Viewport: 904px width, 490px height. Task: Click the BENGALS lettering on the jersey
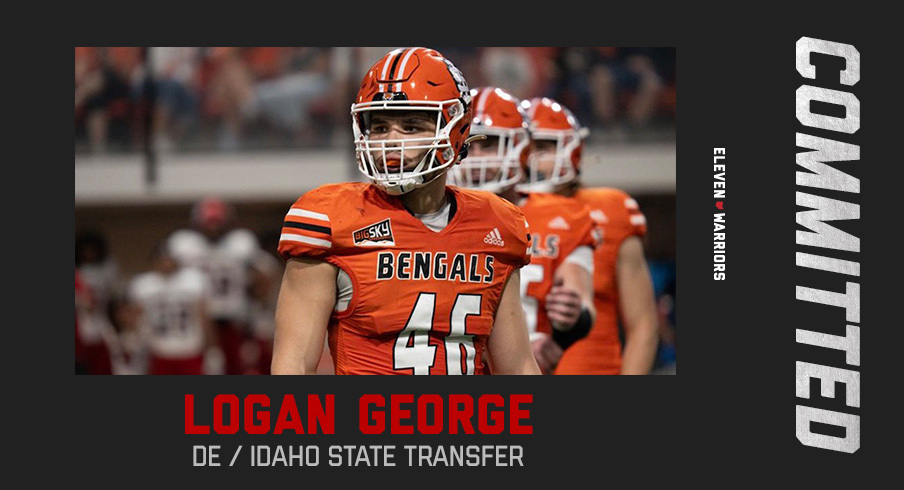pos(435,267)
